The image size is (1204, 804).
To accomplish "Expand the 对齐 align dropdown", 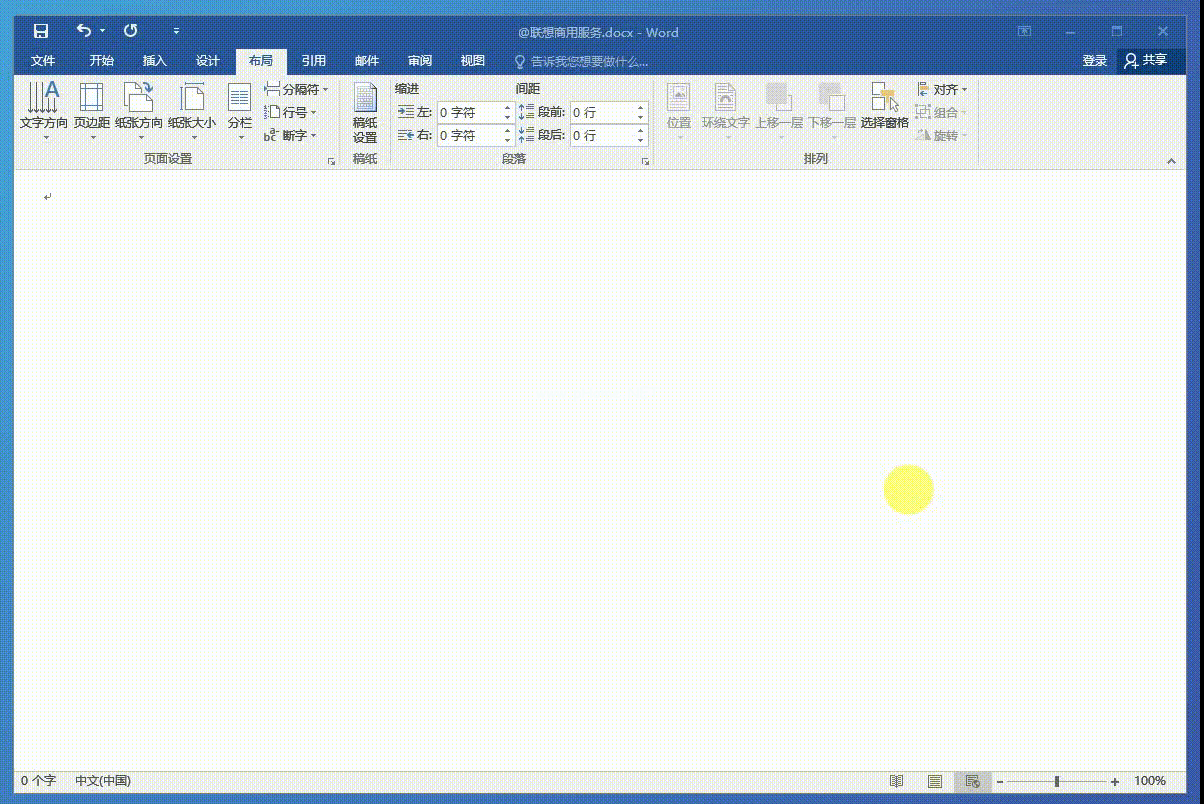I will point(943,90).
